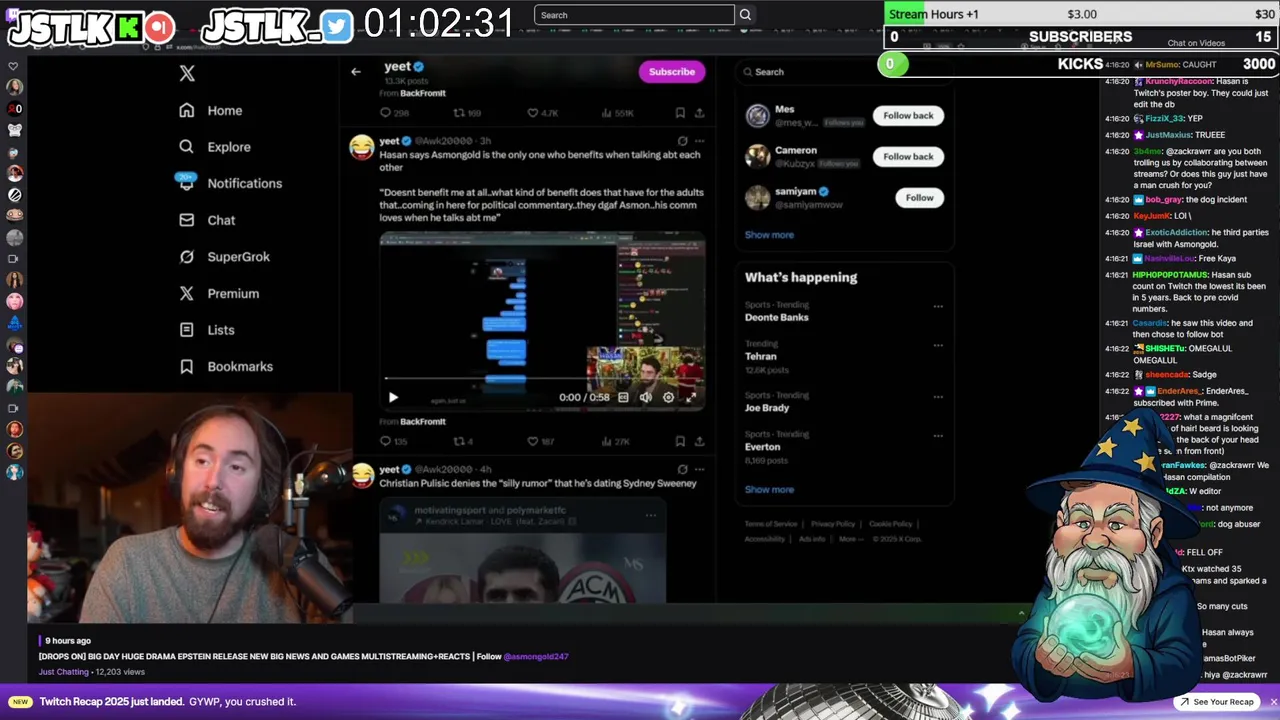The image size is (1280, 720).
Task: Repost the Hasan says Asmongold post
Action: point(463,442)
